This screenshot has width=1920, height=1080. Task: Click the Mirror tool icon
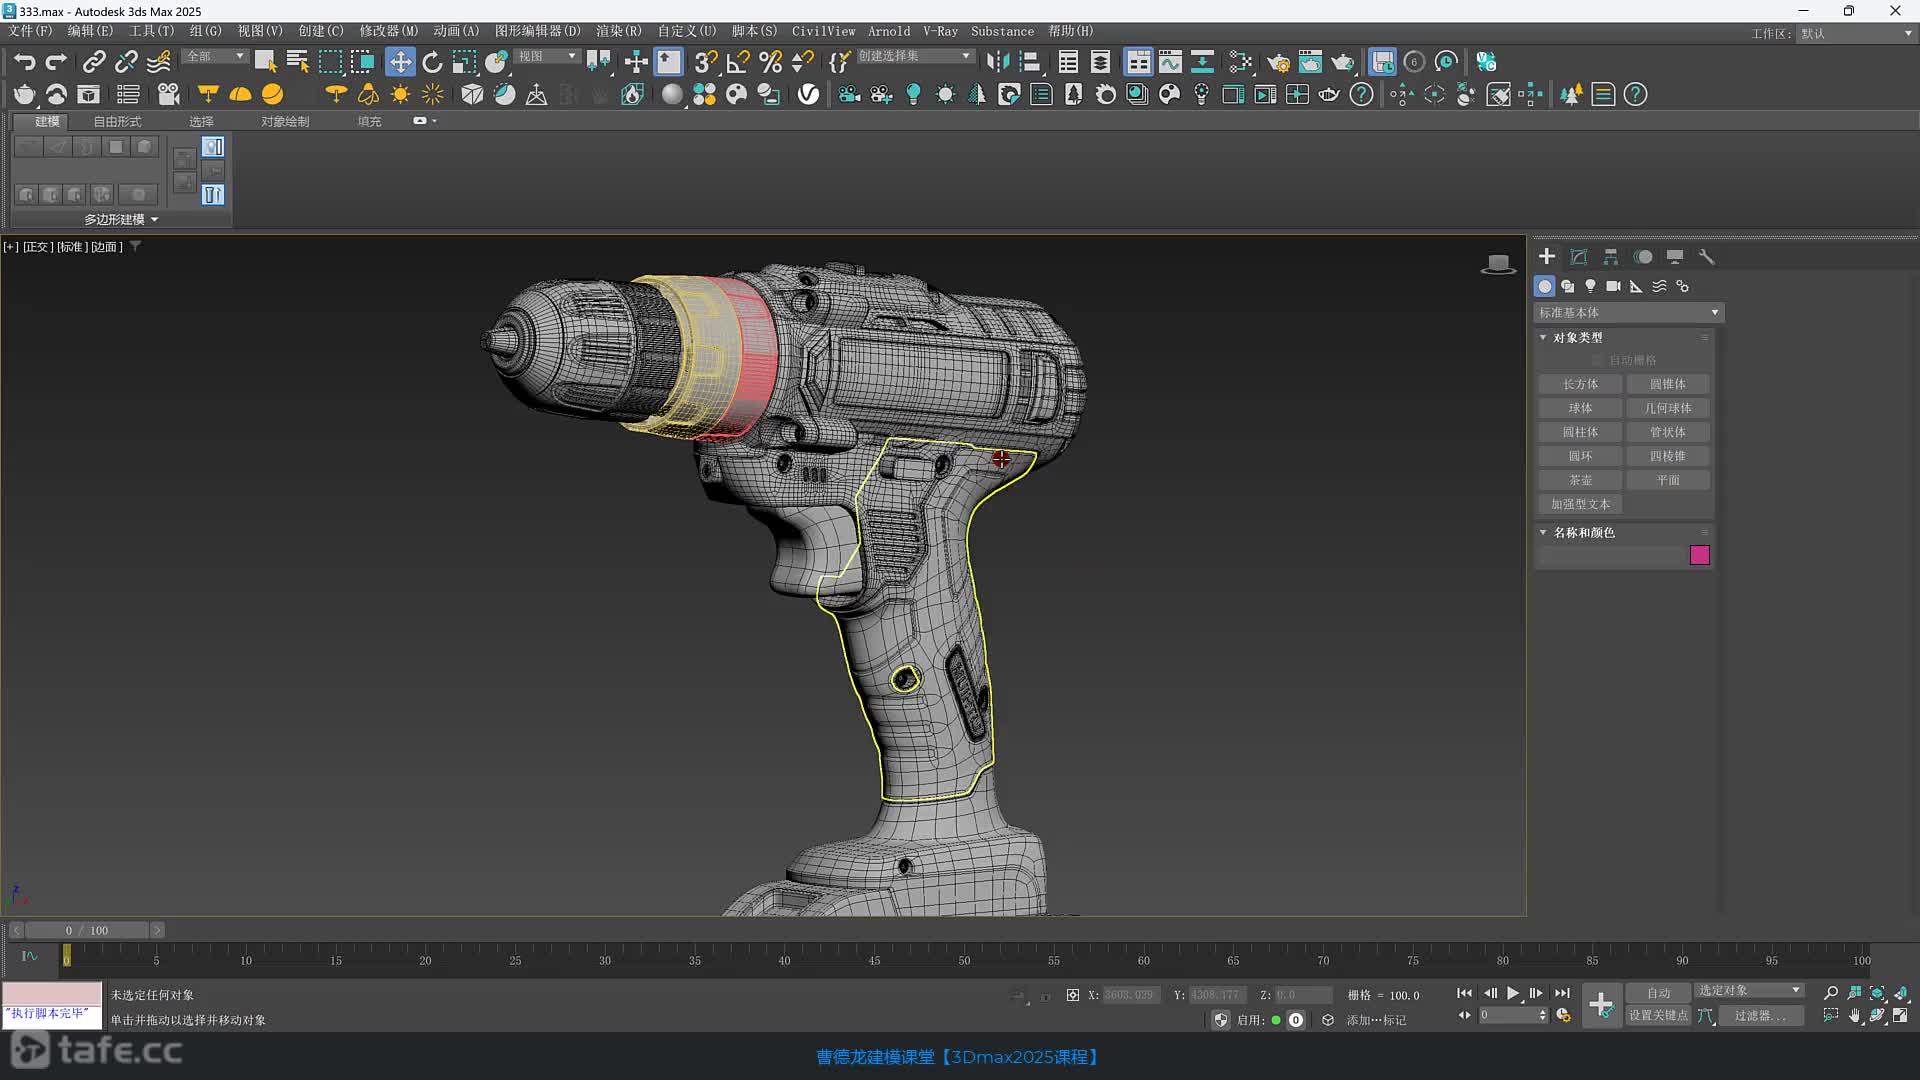997,62
